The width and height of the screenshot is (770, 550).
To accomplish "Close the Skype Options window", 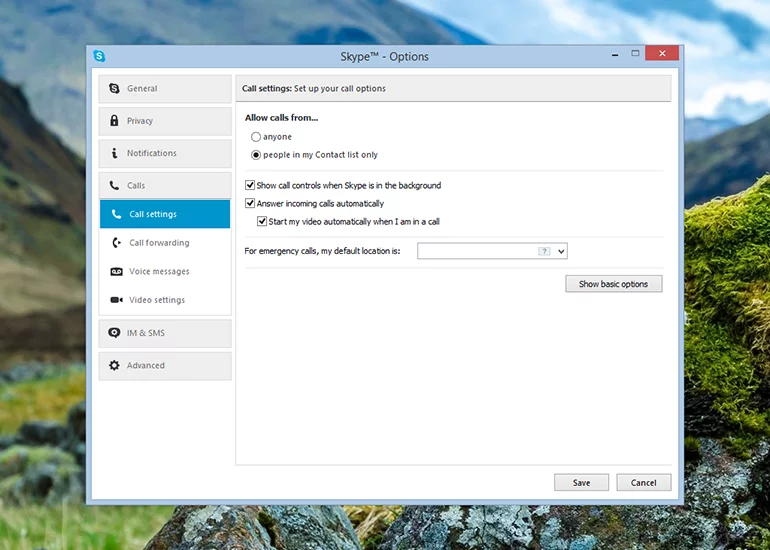I will pos(662,54).
